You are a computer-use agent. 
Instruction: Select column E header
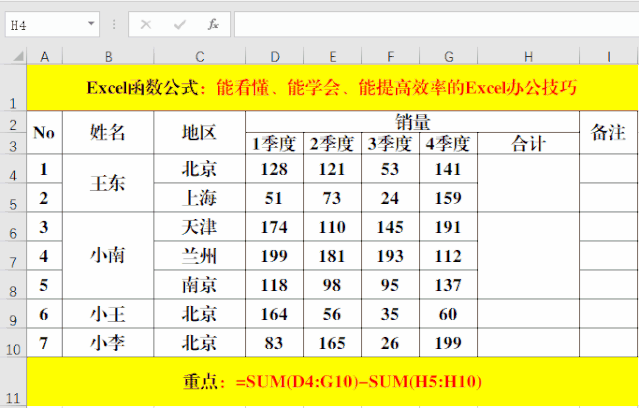333,57
